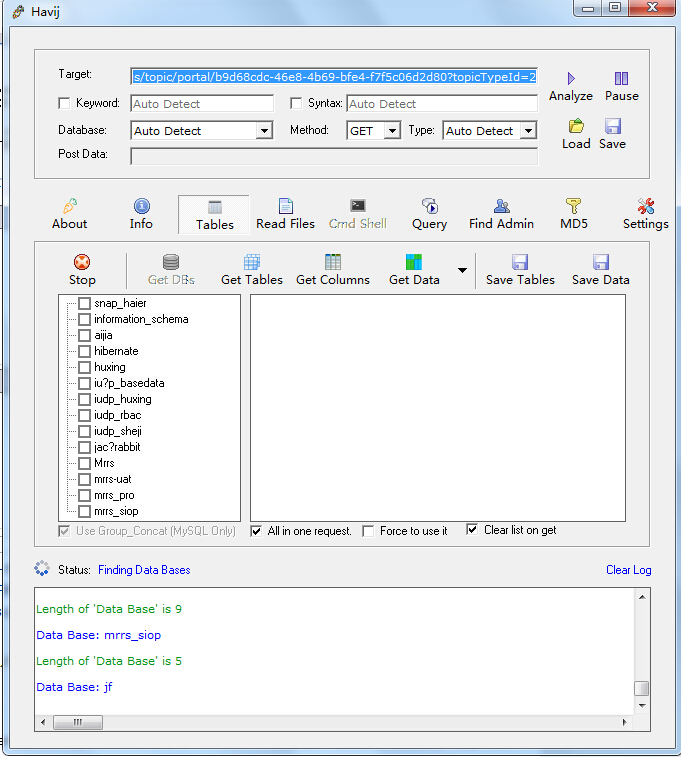Click the red Stop icon

(x=82, y=262)
